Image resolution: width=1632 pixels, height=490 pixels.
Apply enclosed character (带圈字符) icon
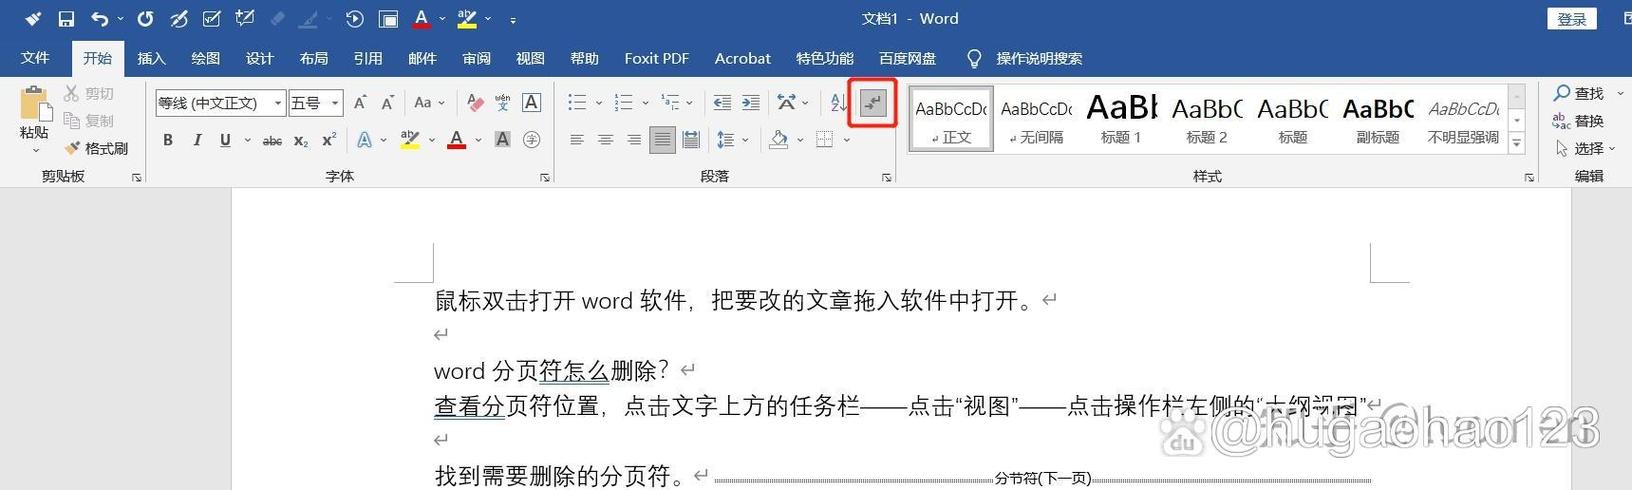point(532,140)
